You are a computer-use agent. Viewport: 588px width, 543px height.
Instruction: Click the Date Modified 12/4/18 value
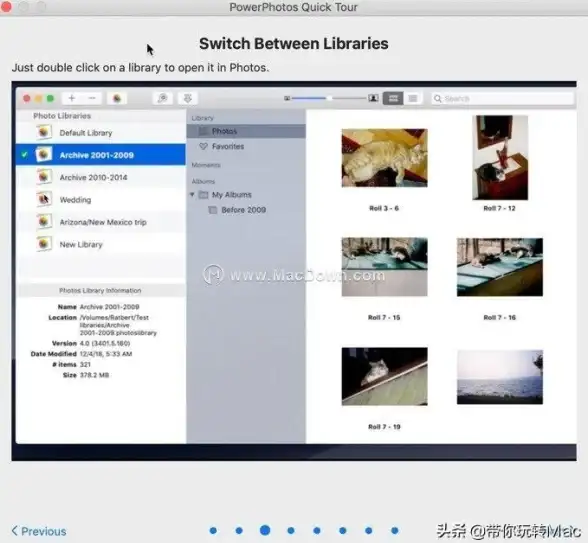(x=106, y=354)
